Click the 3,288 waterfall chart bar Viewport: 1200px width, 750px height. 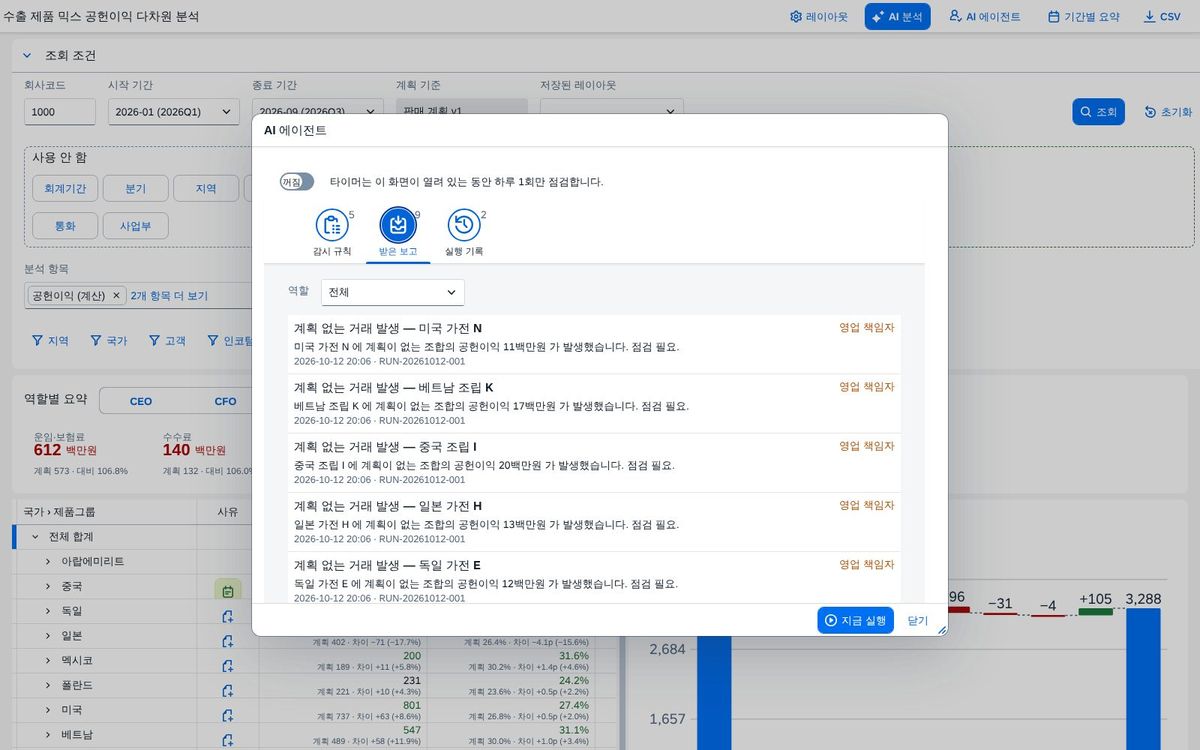[x=1143, y=680]
